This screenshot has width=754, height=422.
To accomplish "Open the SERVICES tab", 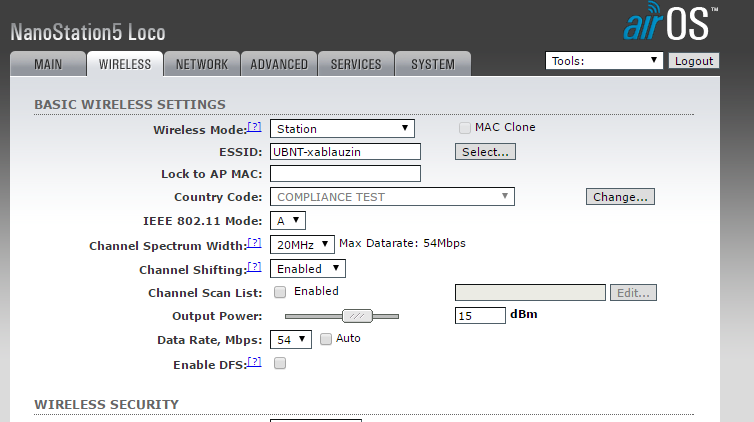I will (356, 64).
